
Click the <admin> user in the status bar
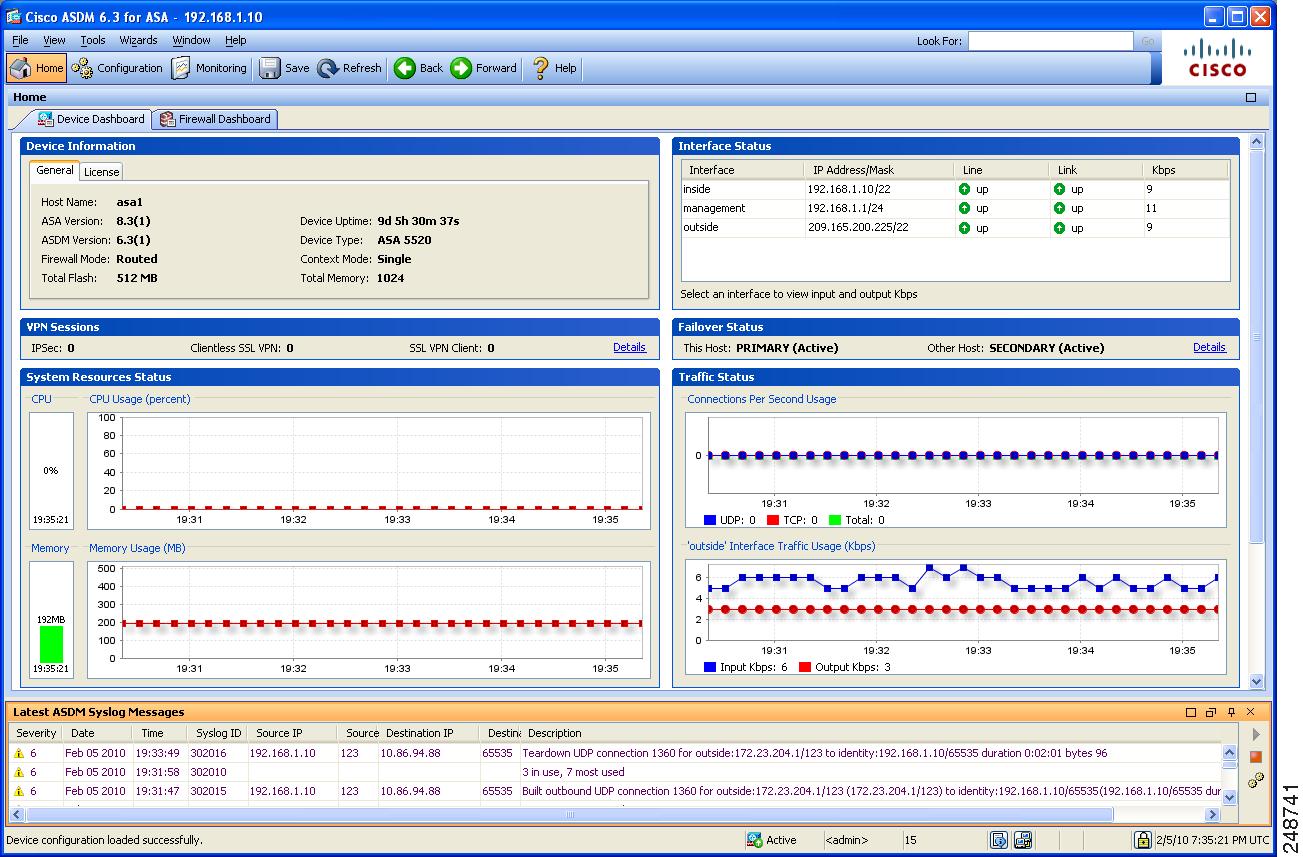click(x=847, y=840)
